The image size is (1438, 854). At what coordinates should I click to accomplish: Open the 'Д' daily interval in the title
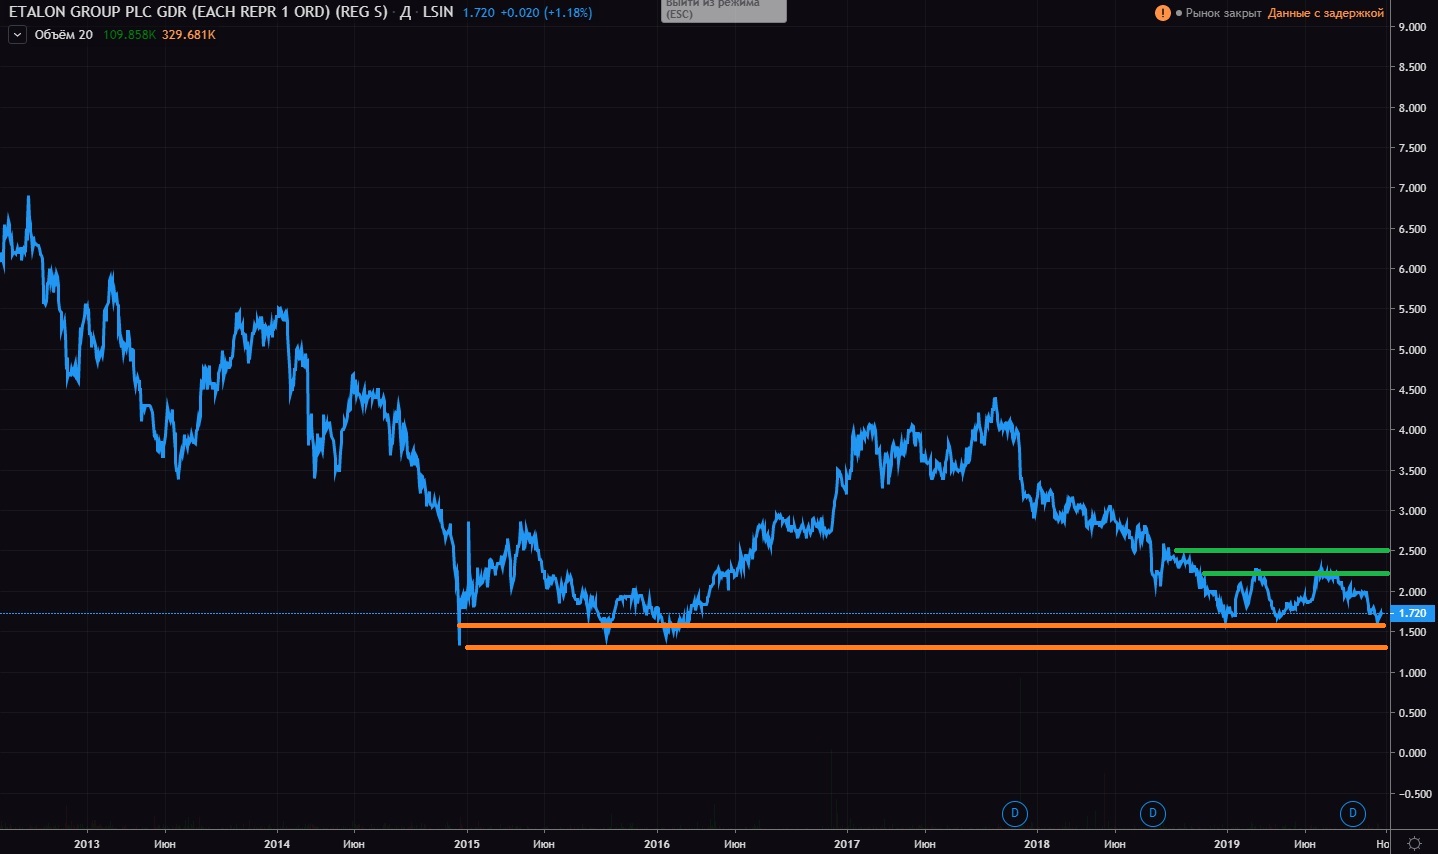[x=405, y=12]
